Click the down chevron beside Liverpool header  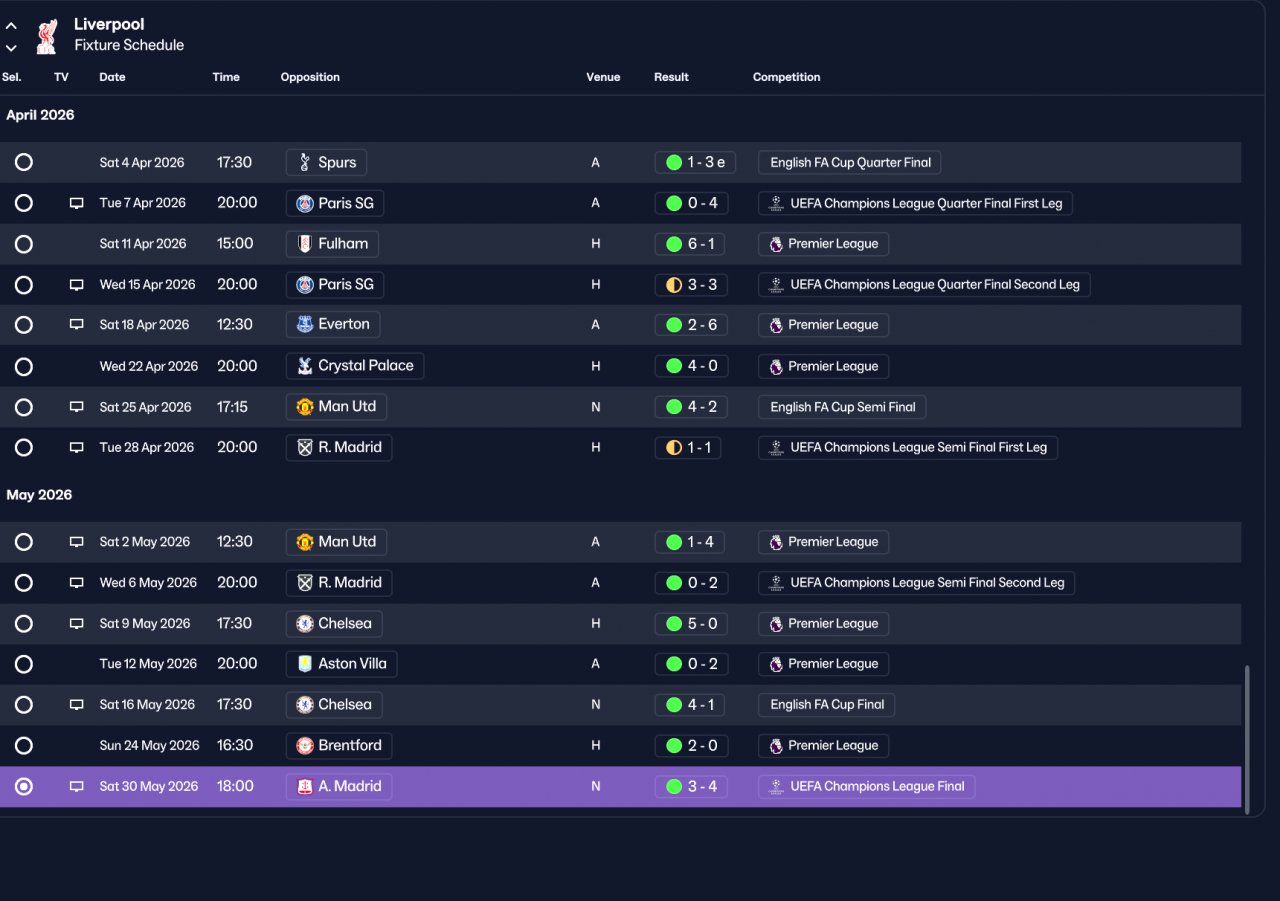pyautogui.click(x=11, y=47)
